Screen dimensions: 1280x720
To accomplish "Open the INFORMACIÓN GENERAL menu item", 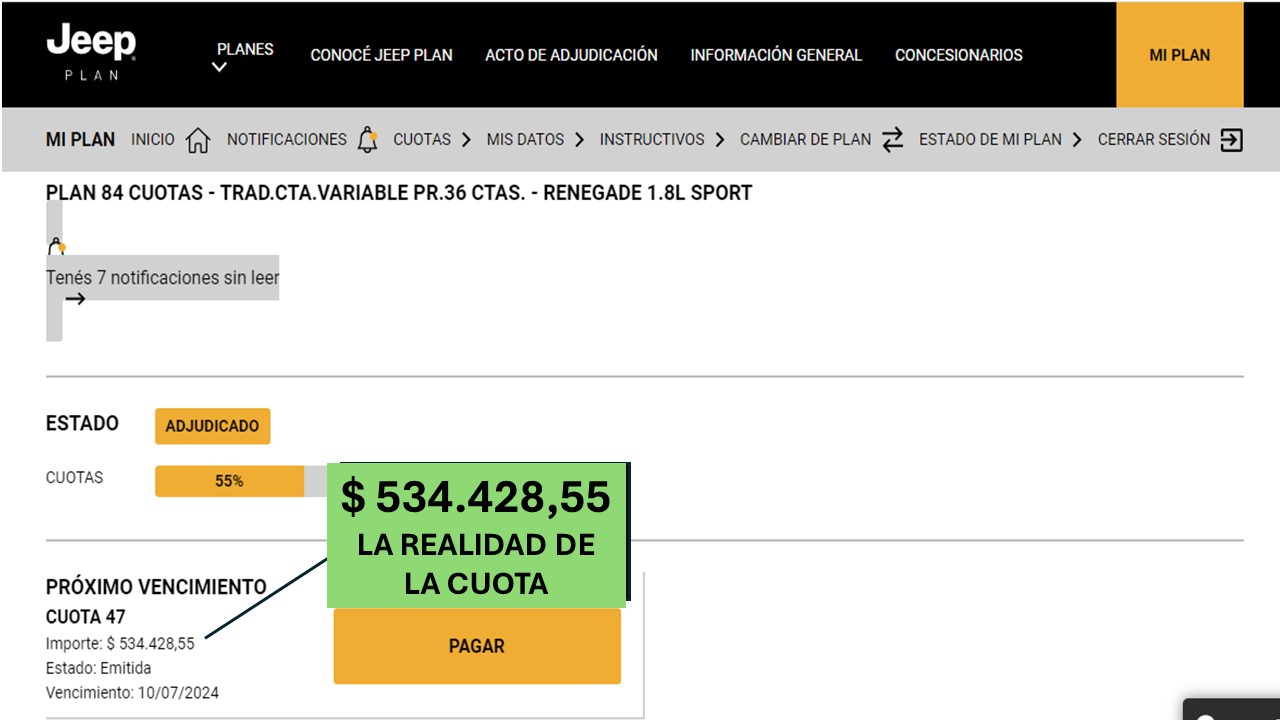I will pos(776,55).
